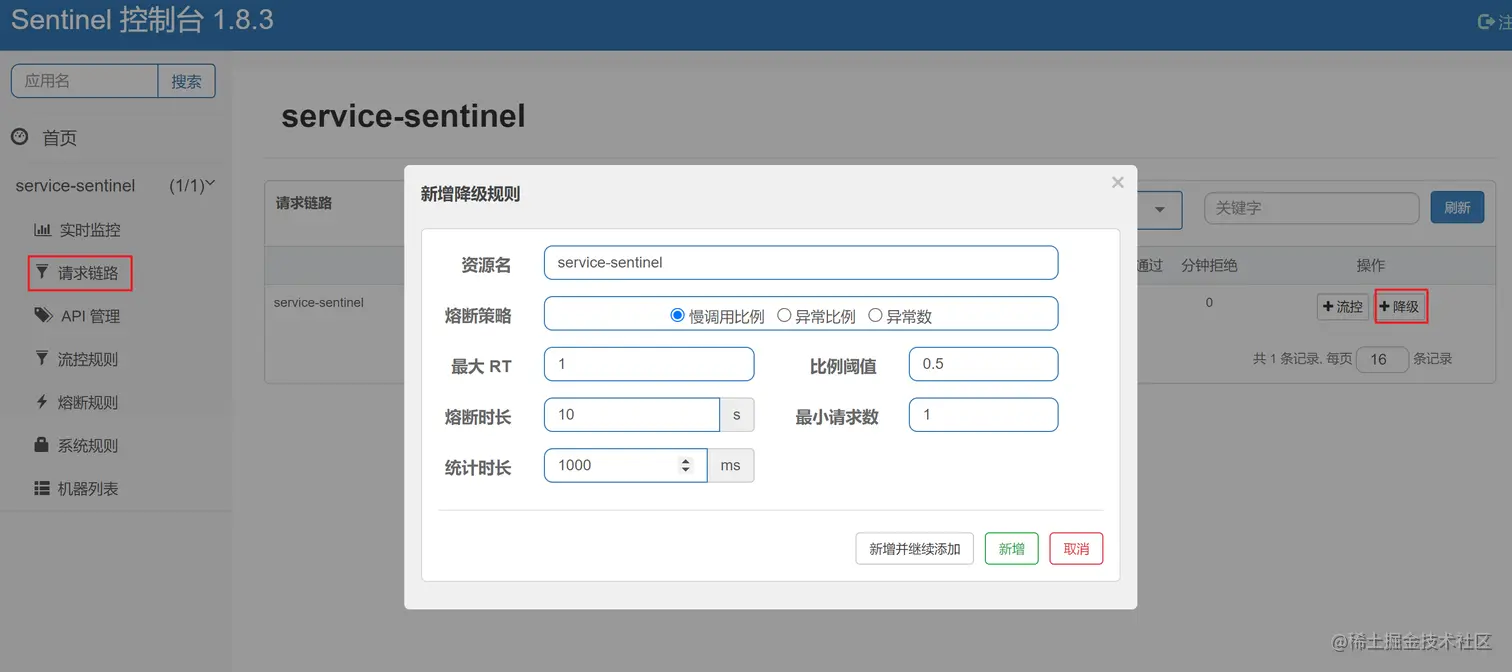The width and height of the screenshot is (1512, 672).
Task: Click the 熔断规则 lightning bolt icon
Action: 42,401
